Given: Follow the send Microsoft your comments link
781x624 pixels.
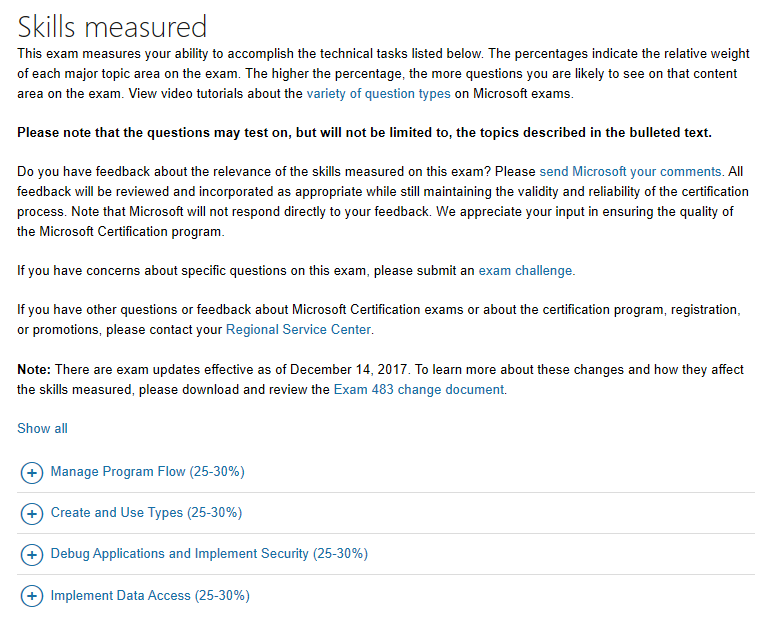Looking at the screenshot, I should click(x=631, y=172).
